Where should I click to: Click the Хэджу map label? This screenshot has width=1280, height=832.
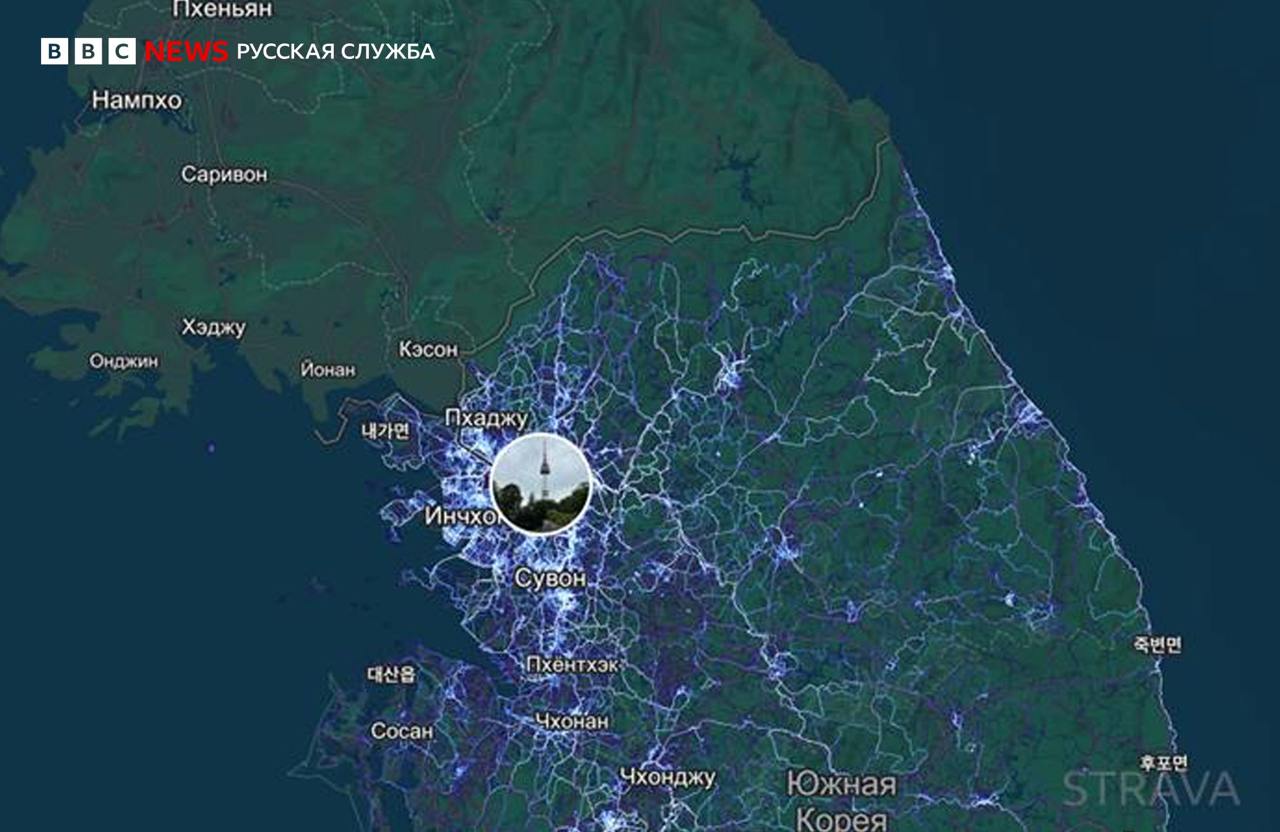[214, 328]
